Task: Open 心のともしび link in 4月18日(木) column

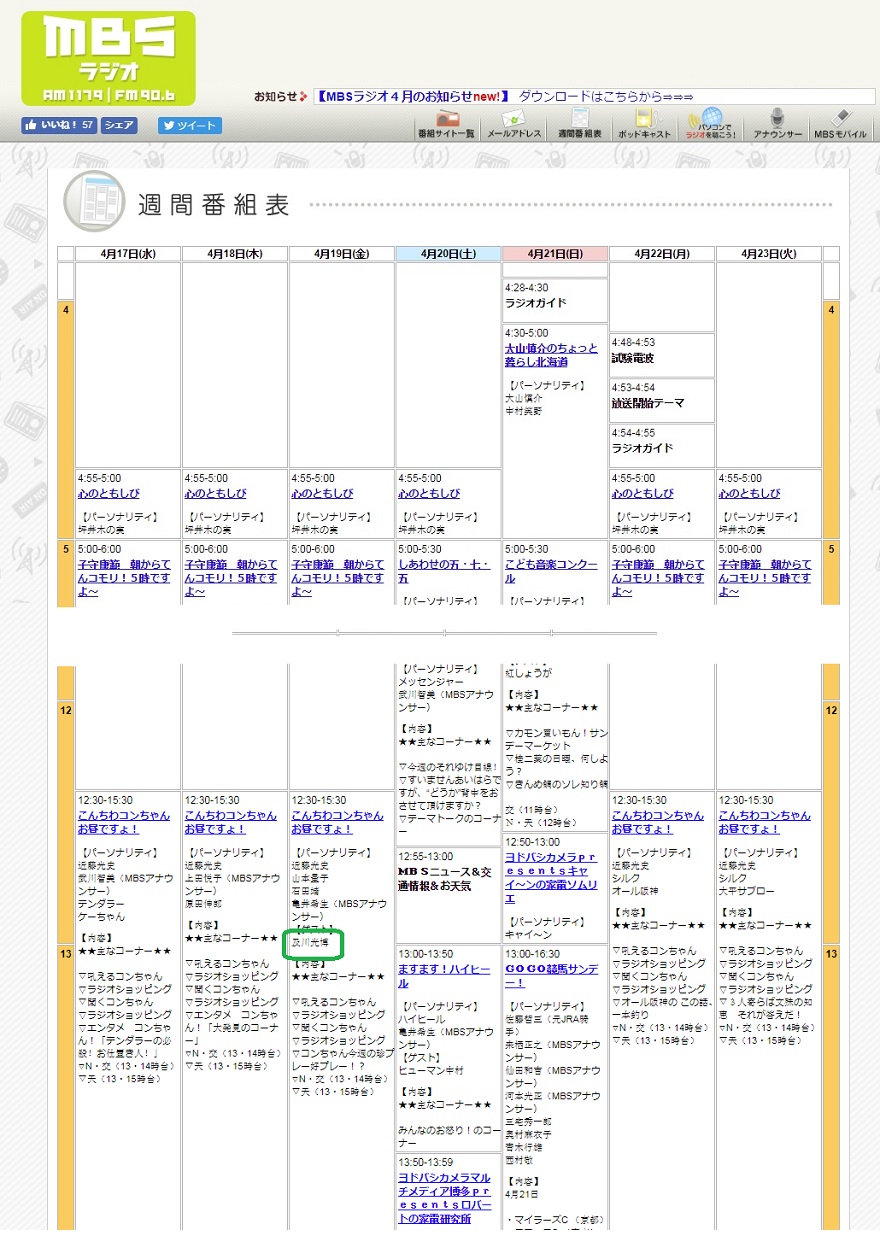Action: 217,493
